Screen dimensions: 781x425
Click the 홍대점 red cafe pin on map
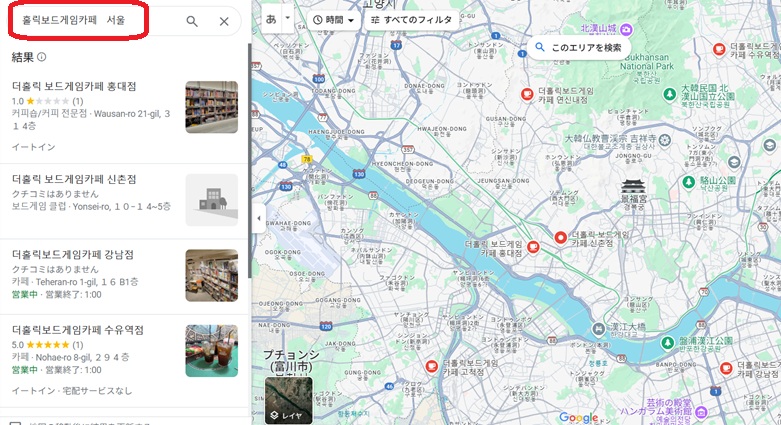[533, 247]
